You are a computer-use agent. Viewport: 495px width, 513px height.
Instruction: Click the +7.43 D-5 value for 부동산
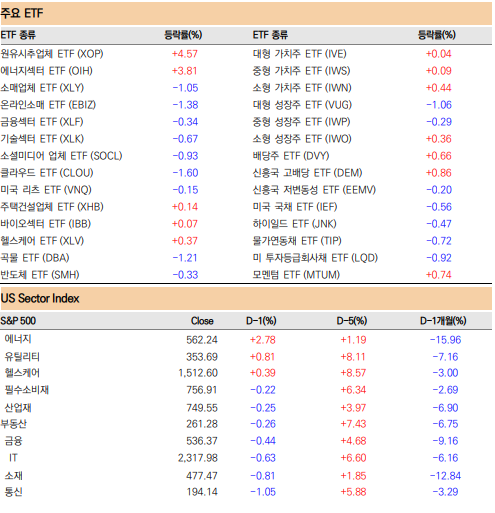[353, 424]
